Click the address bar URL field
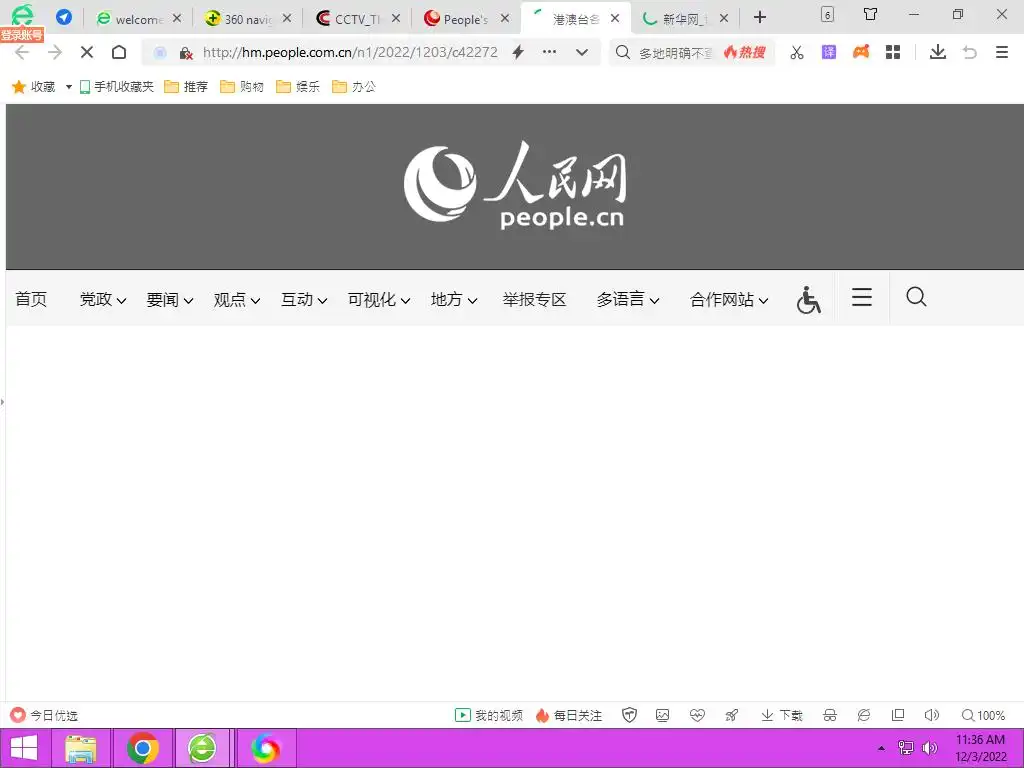Screen dimensions: 1024x768 pos(350,52)
